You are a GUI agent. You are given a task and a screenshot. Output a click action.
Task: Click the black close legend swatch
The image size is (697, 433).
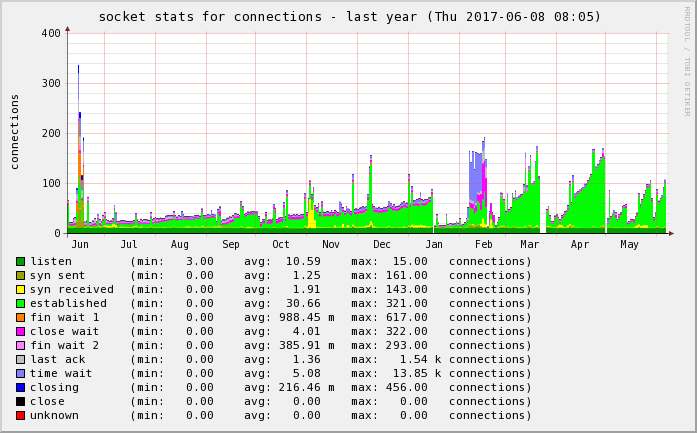click(x=20, y=401)
